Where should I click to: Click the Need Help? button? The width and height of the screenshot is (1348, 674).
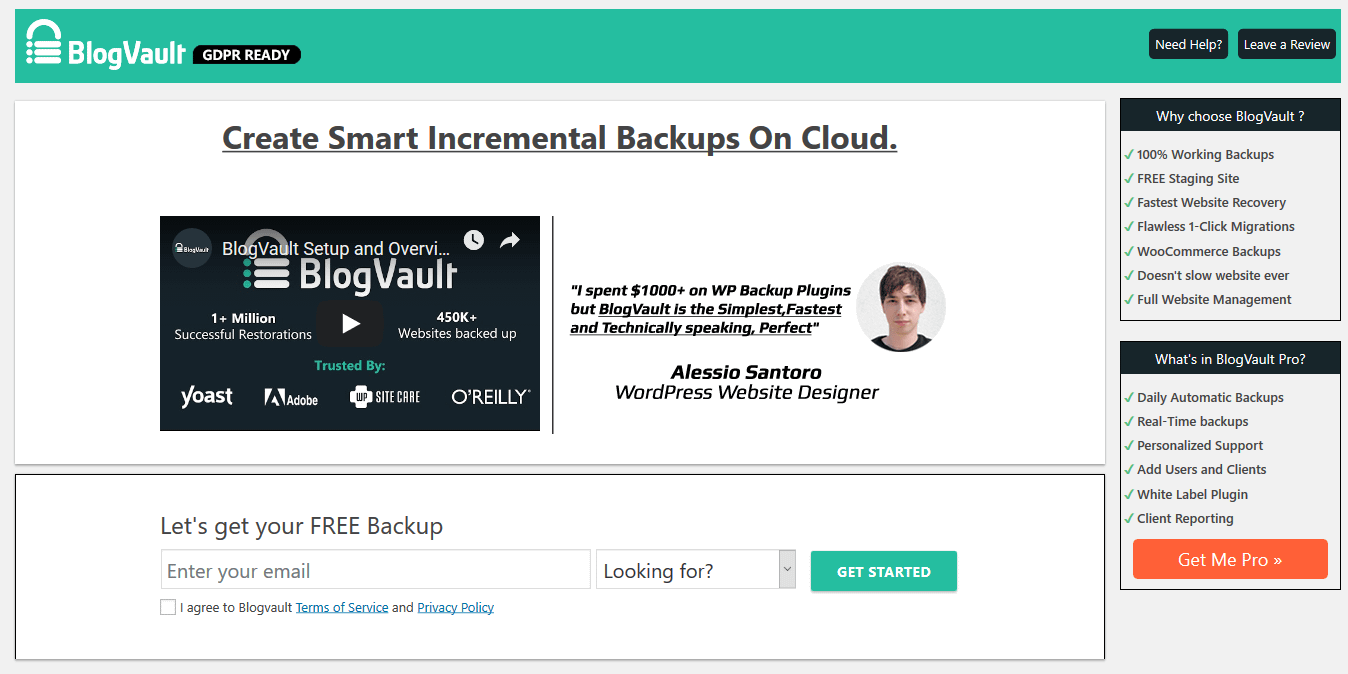[x=1188, y=44]
